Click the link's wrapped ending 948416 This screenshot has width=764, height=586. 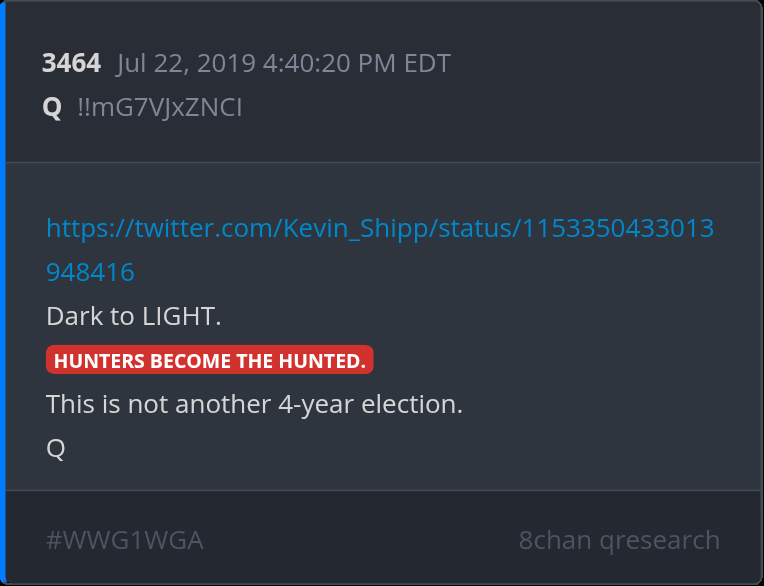click(90, 272)
